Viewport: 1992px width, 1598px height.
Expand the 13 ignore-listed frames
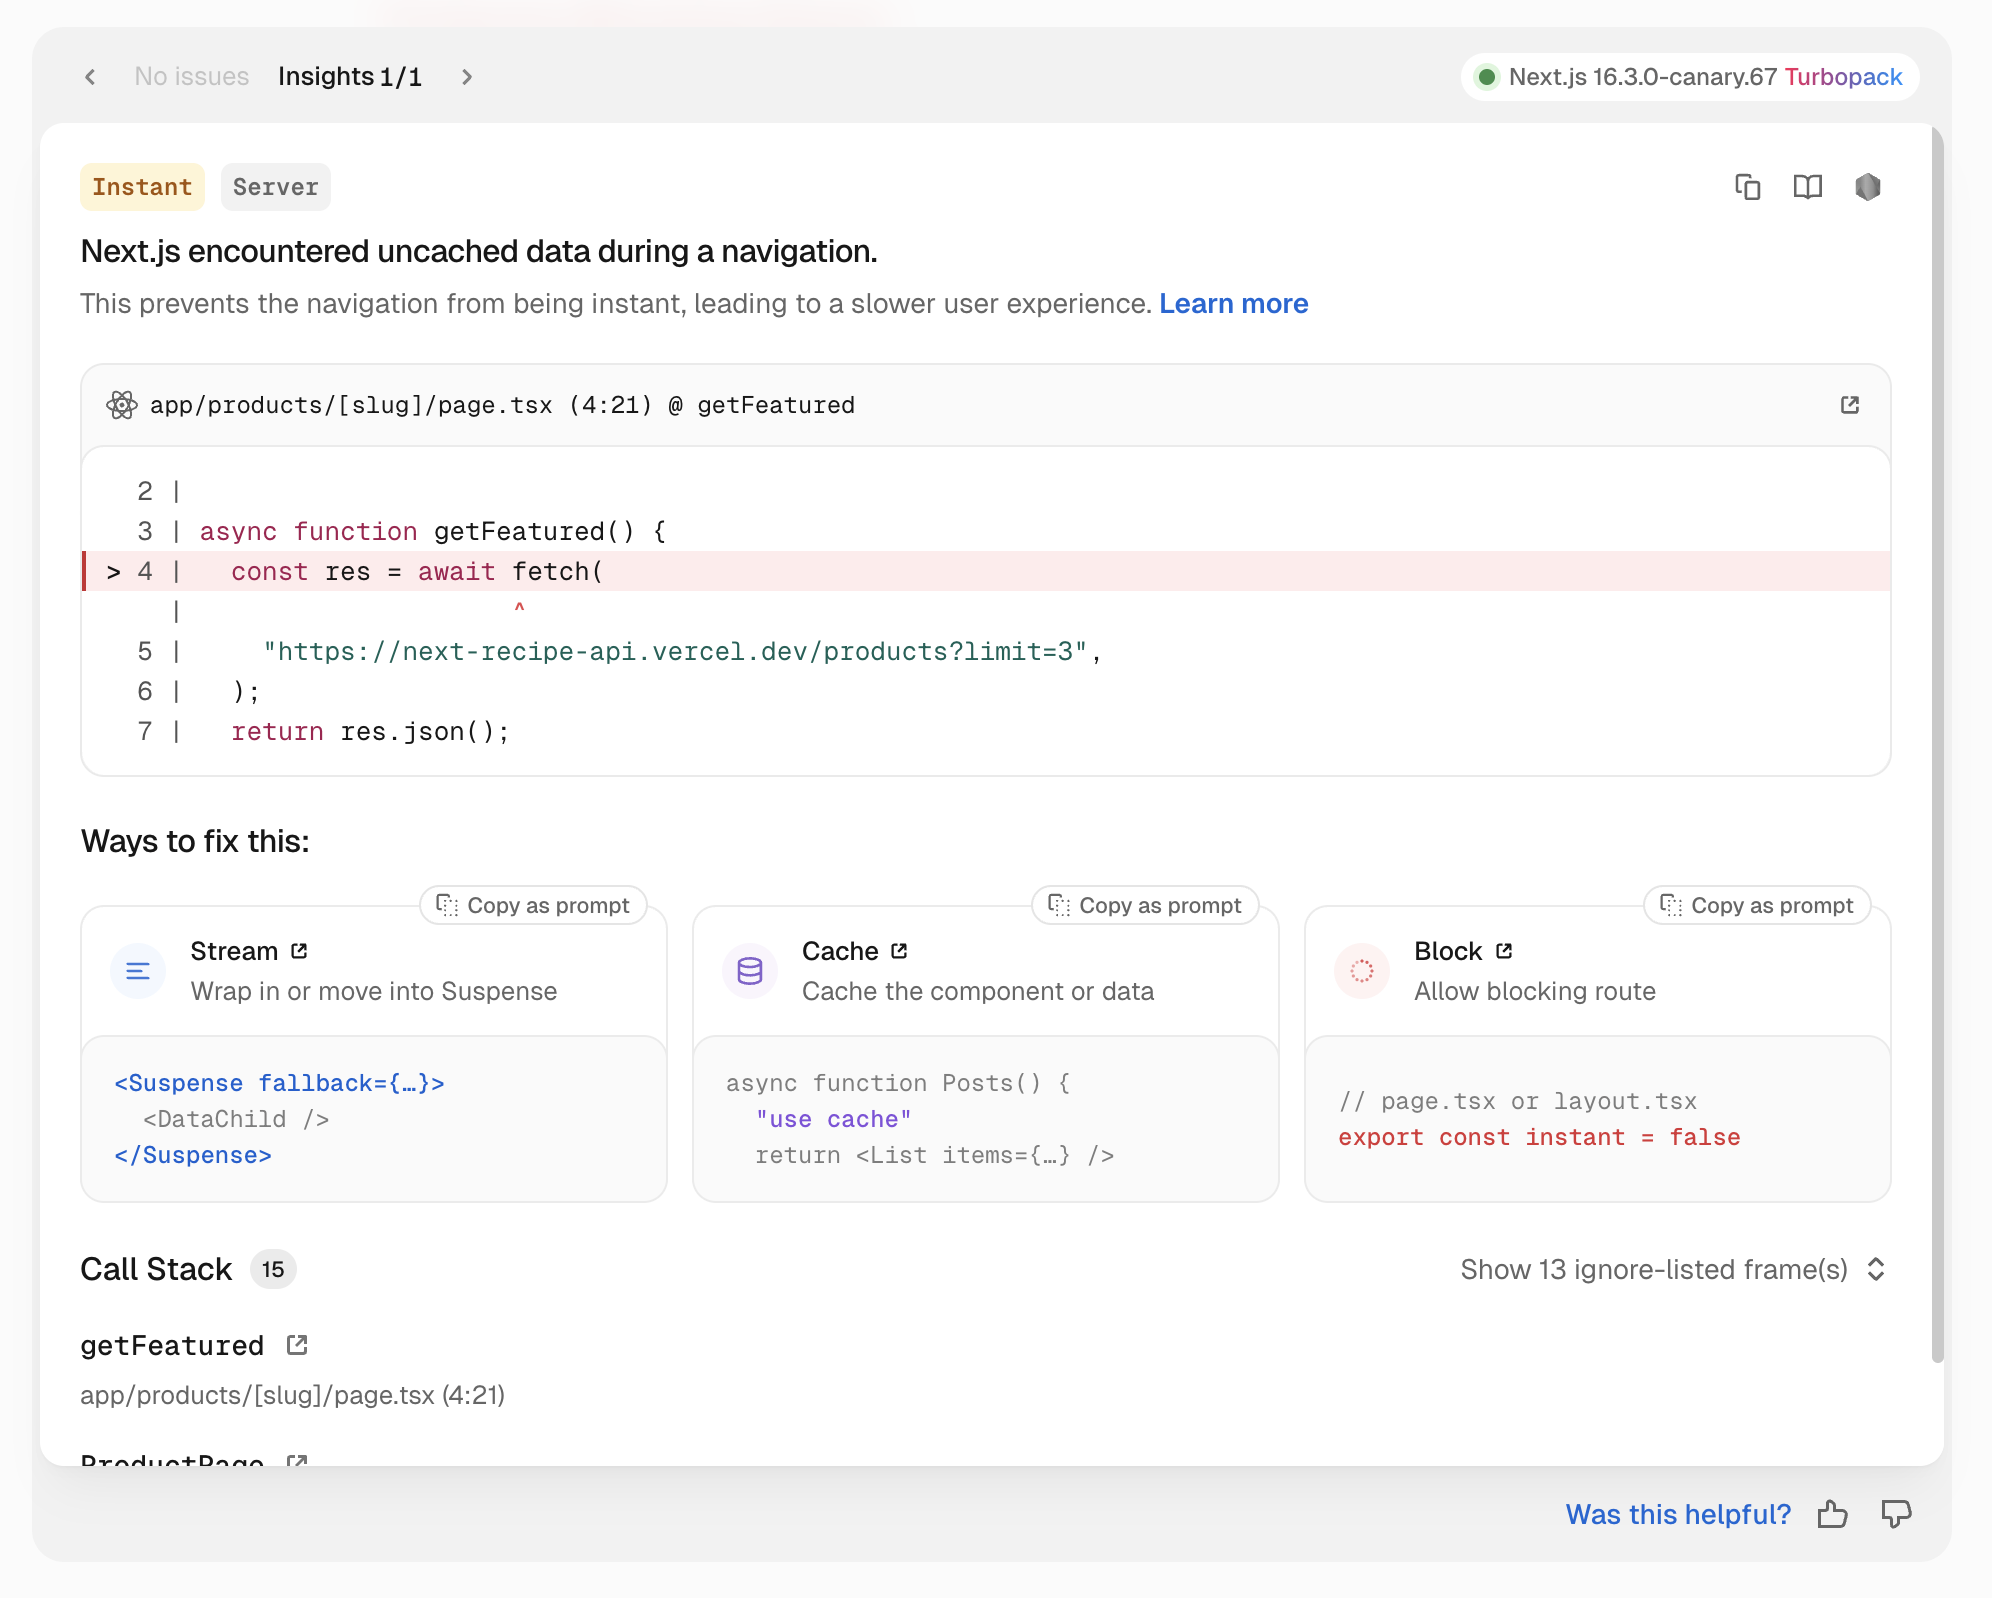tap(1674, 1270)
